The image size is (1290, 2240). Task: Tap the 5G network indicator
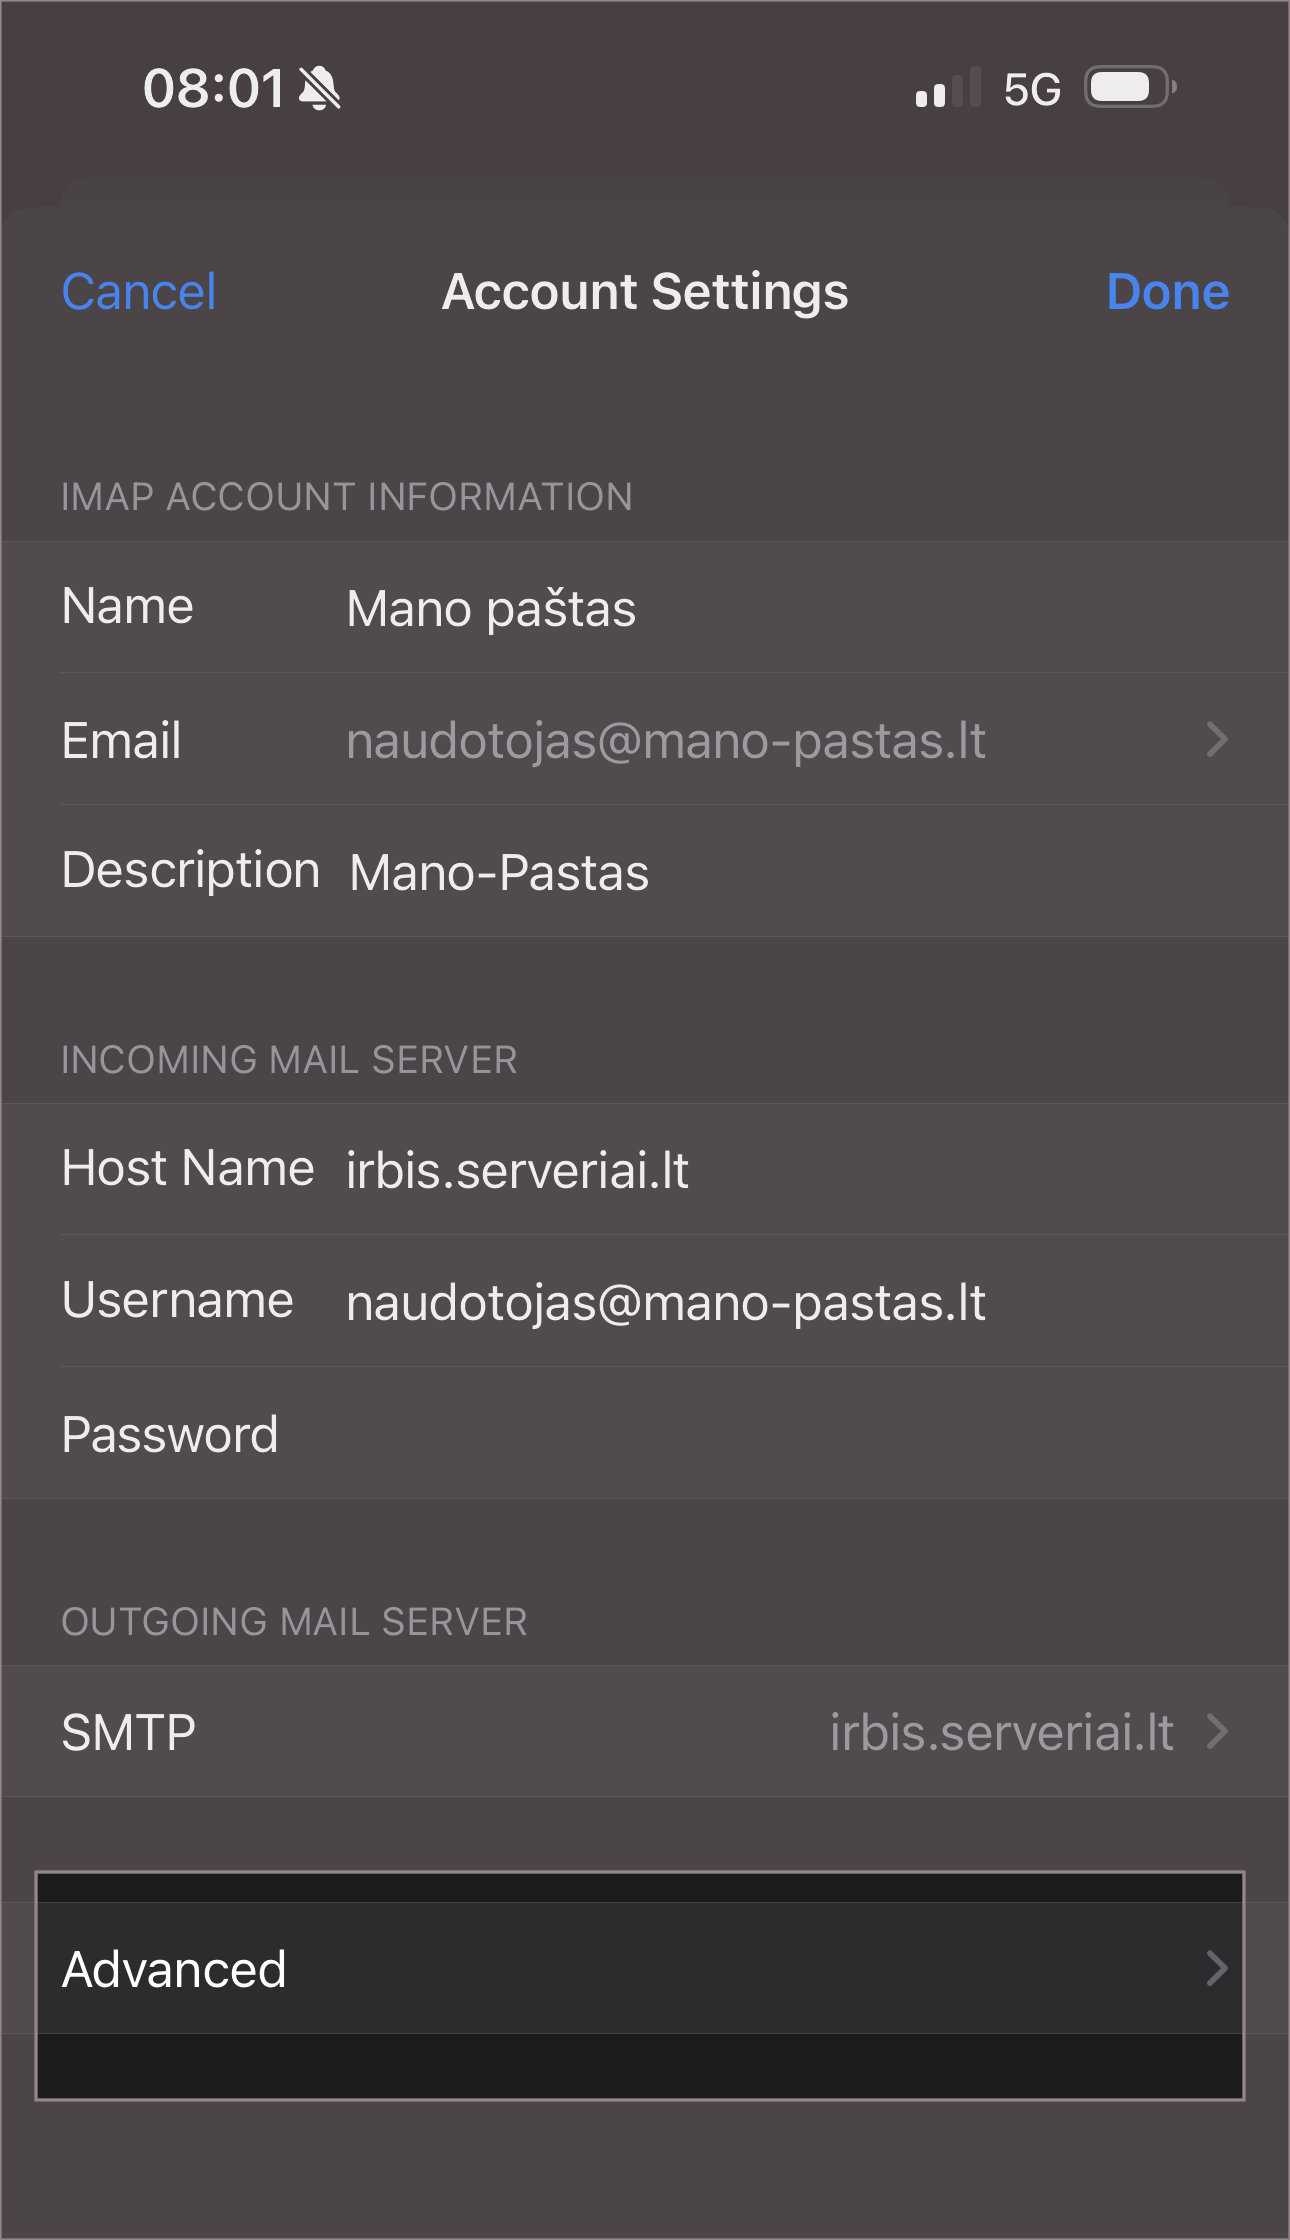tap(1032, 90)
